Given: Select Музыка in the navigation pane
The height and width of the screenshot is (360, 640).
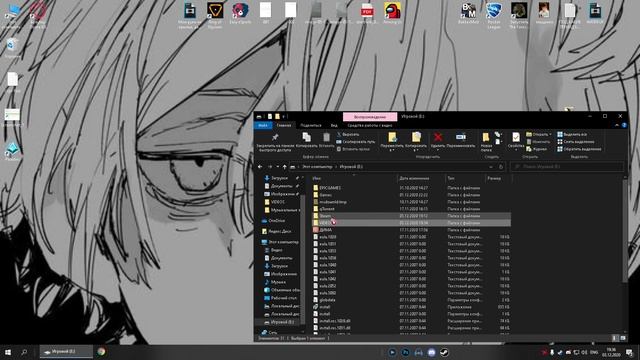Looking at the screenshot, I should pos(278,282).
